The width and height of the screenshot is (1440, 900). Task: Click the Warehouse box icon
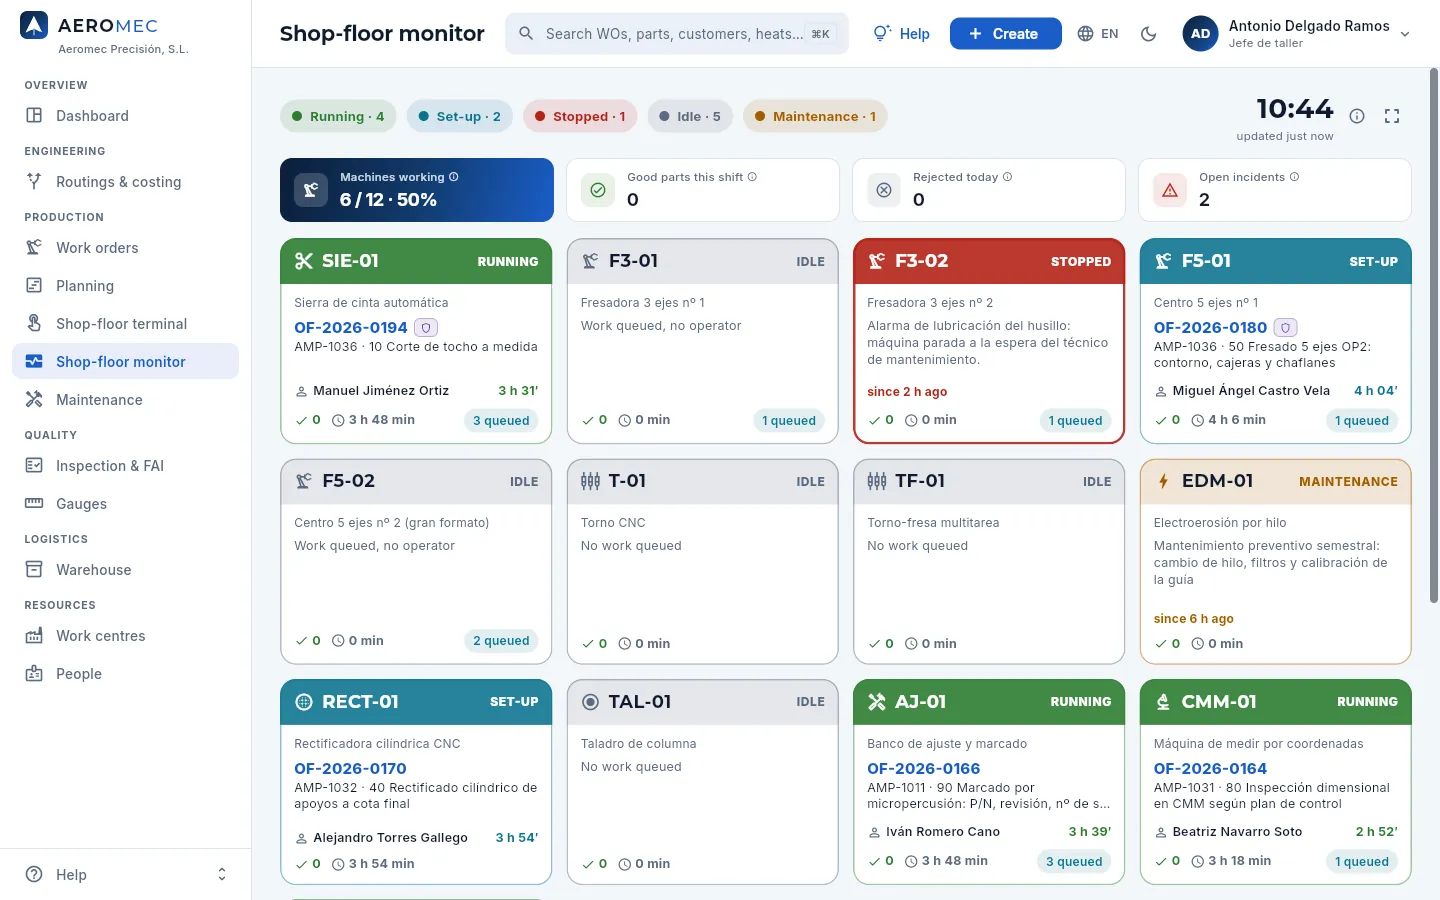pos(34,570)
